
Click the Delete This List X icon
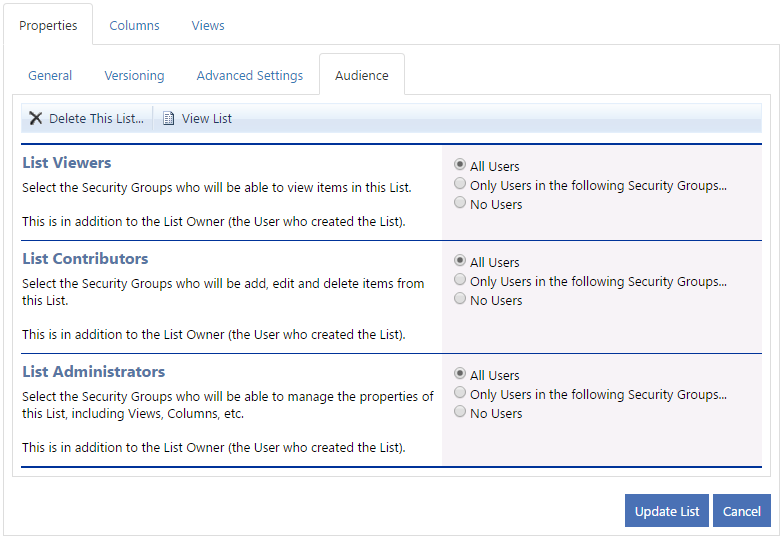[x=36, y=118]
